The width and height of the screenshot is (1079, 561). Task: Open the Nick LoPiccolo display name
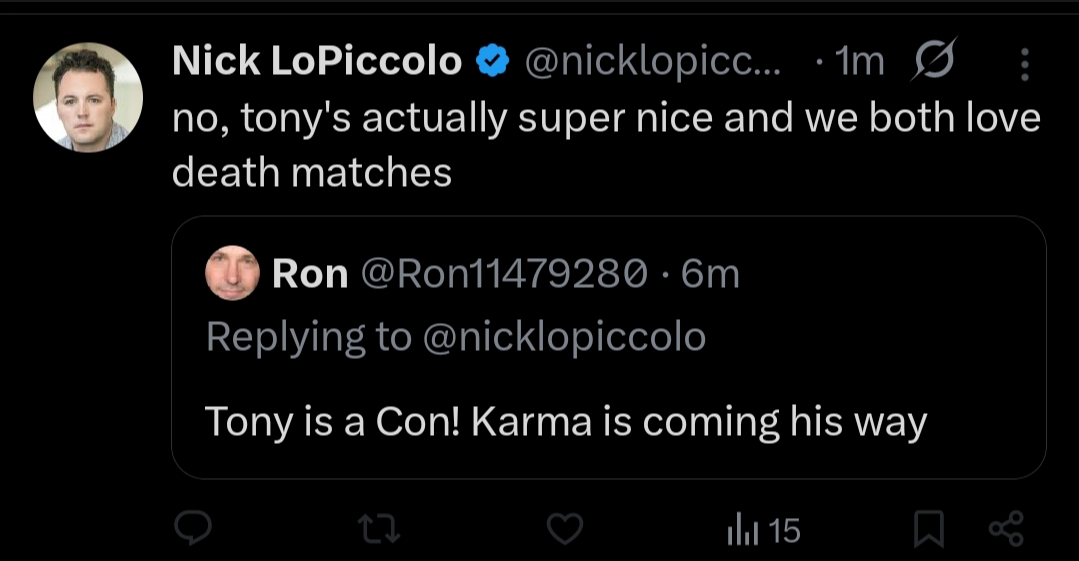(317, 62)
